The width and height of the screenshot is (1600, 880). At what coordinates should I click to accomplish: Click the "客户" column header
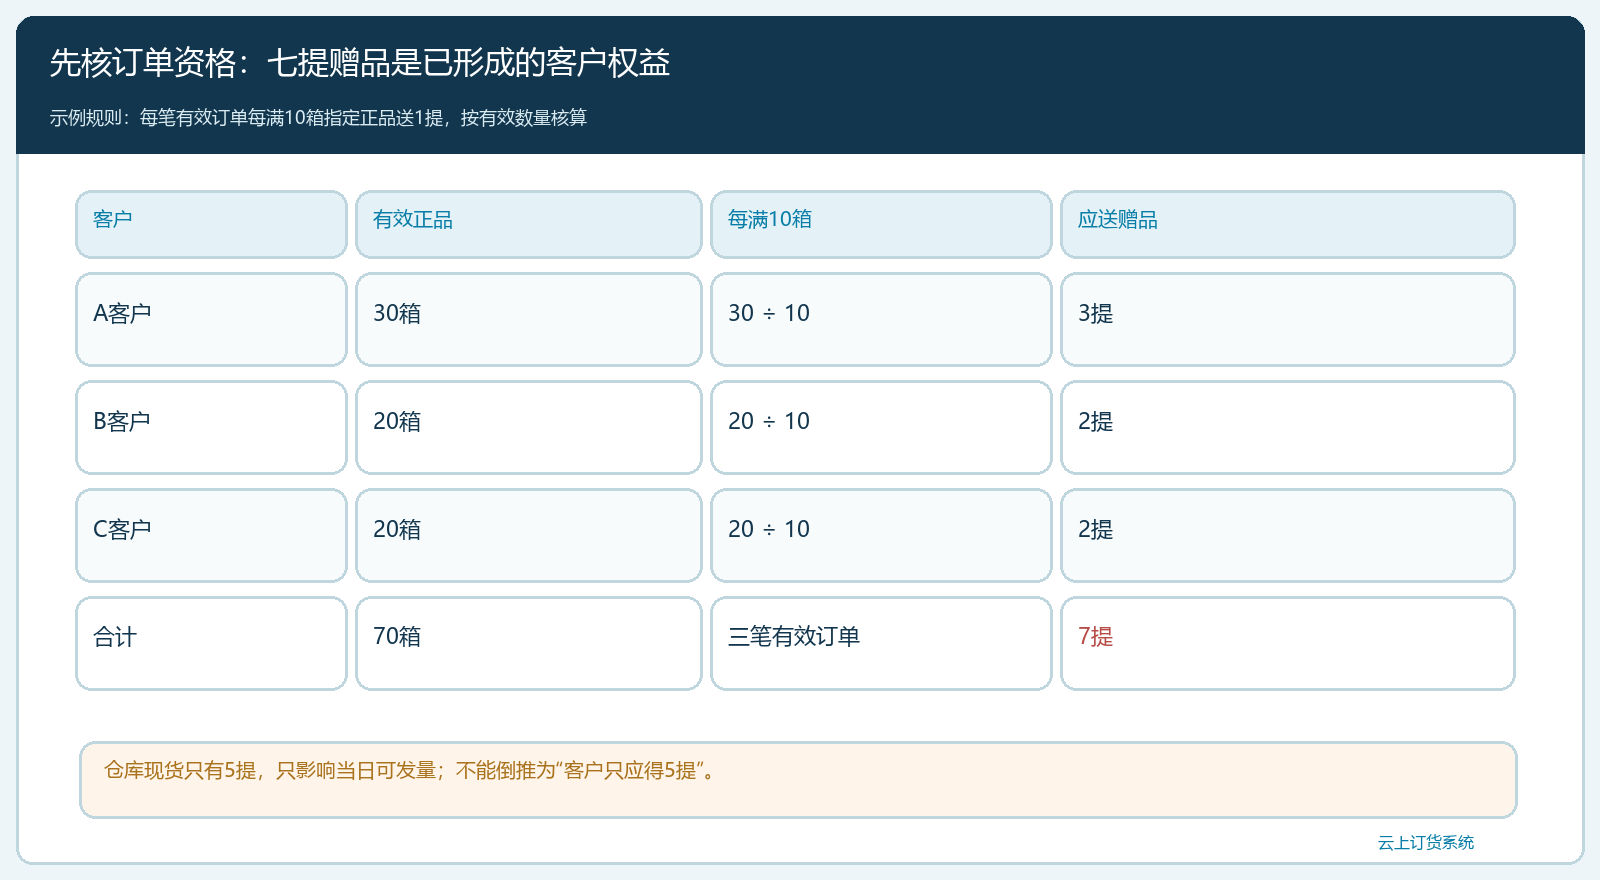211,224
